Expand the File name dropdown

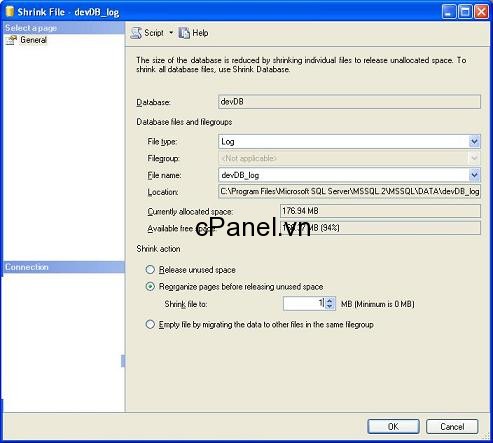tap(474, 175)
